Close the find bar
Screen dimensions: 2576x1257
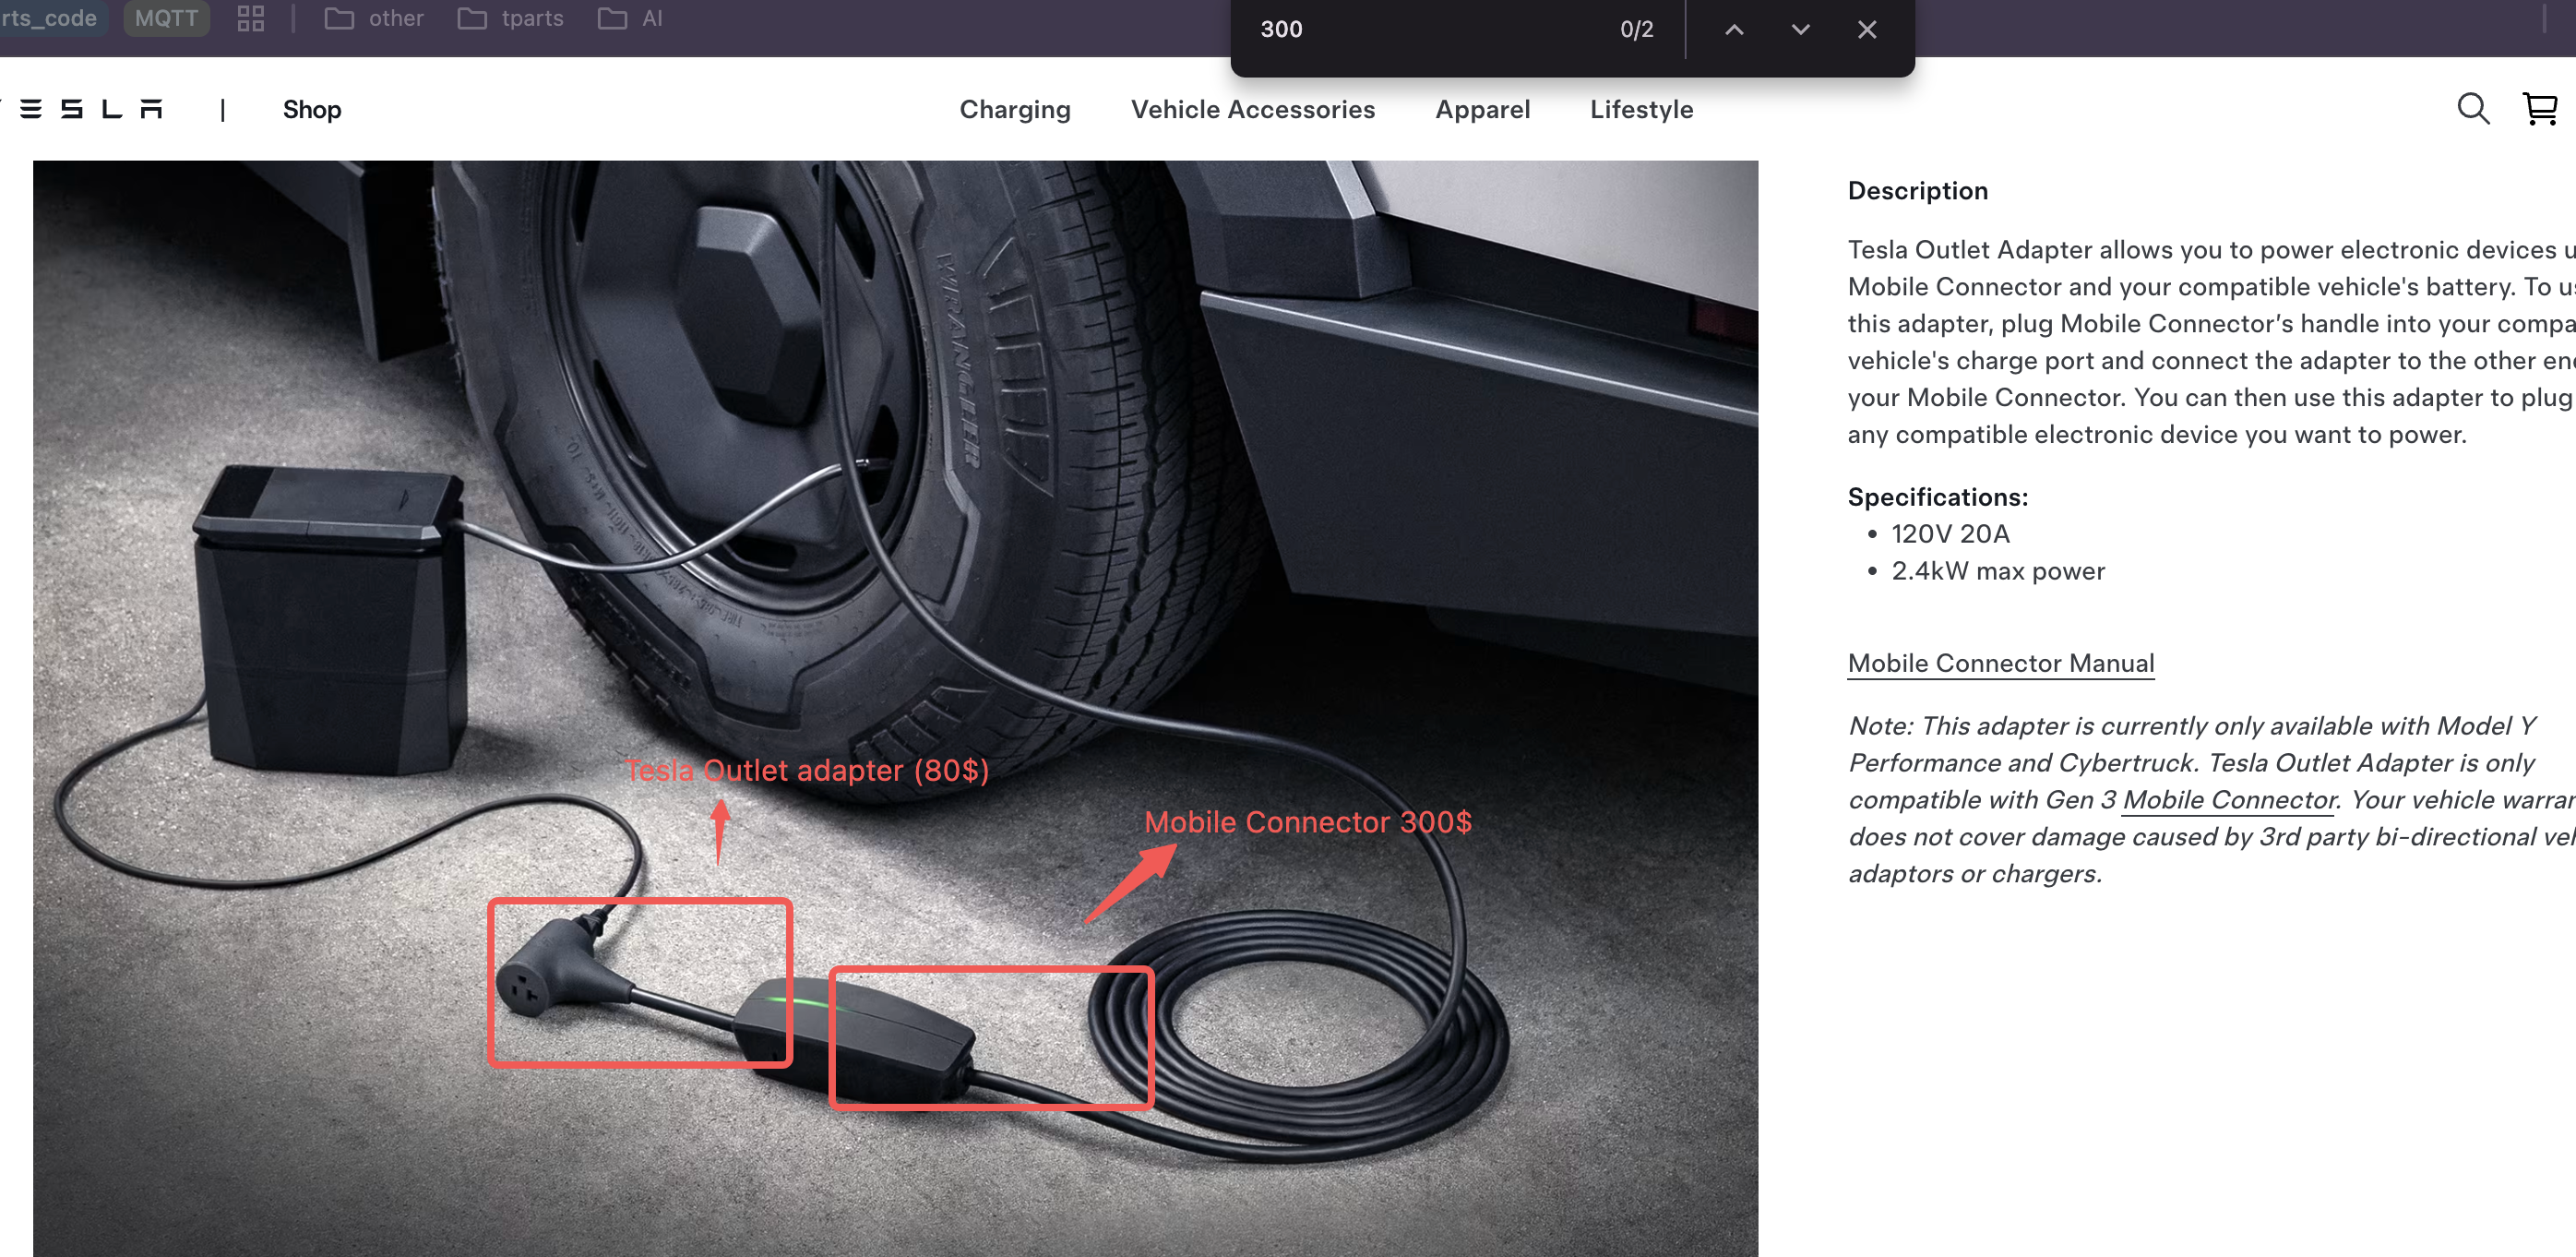[1866, 30]
